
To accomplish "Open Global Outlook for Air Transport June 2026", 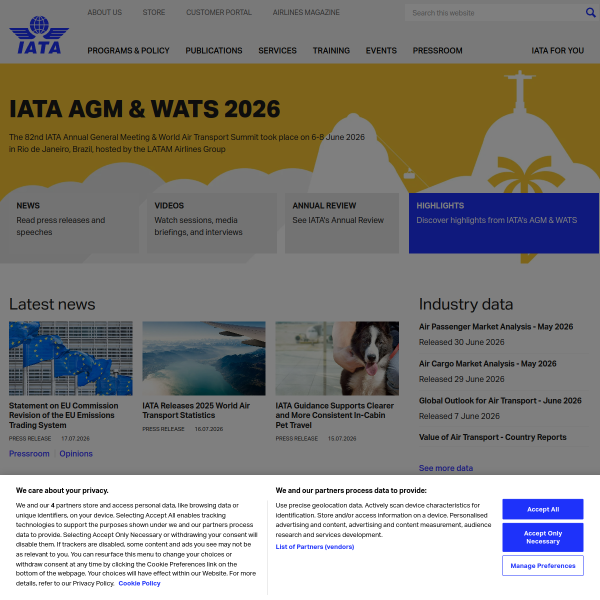I will pyautogui.click(x=500, y=401).
